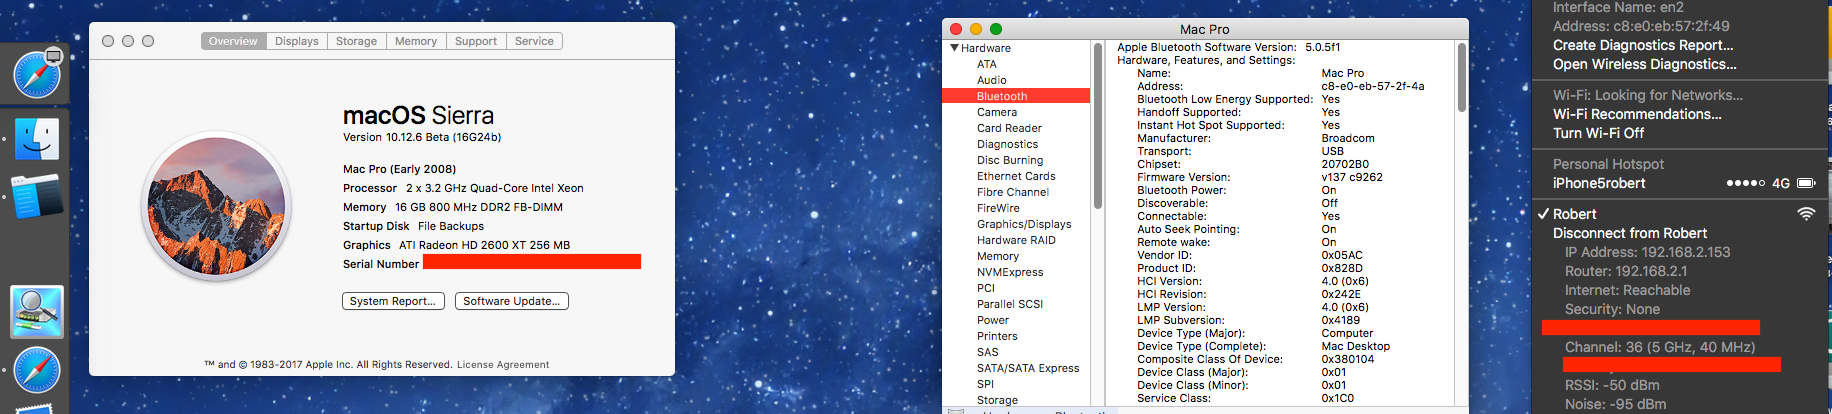Select PCI in the sidebar
This screenshot has height=414, width=1832.
pos(986,288)
